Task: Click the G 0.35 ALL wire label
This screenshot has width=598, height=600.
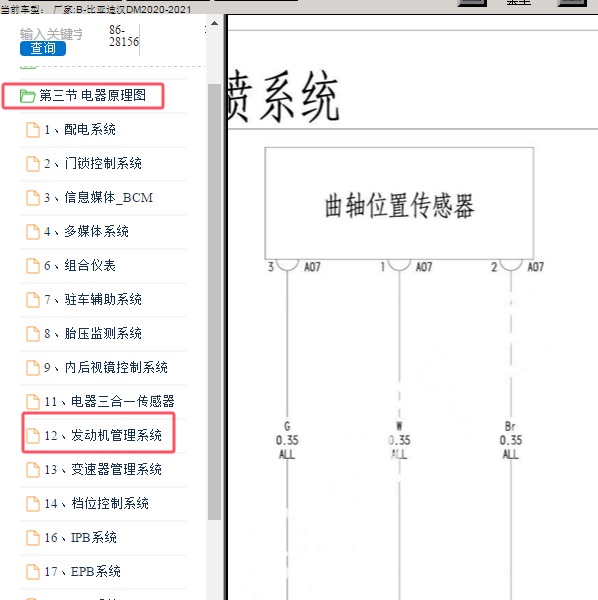Action: coord(287,440)
